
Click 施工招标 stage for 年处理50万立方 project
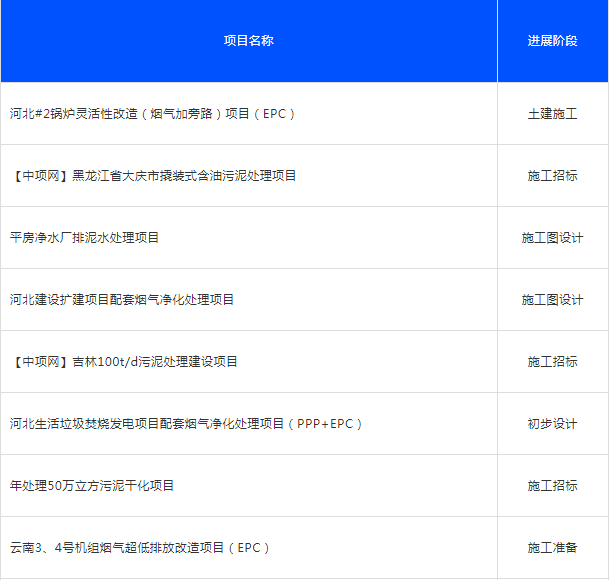[x=552, y=486]
